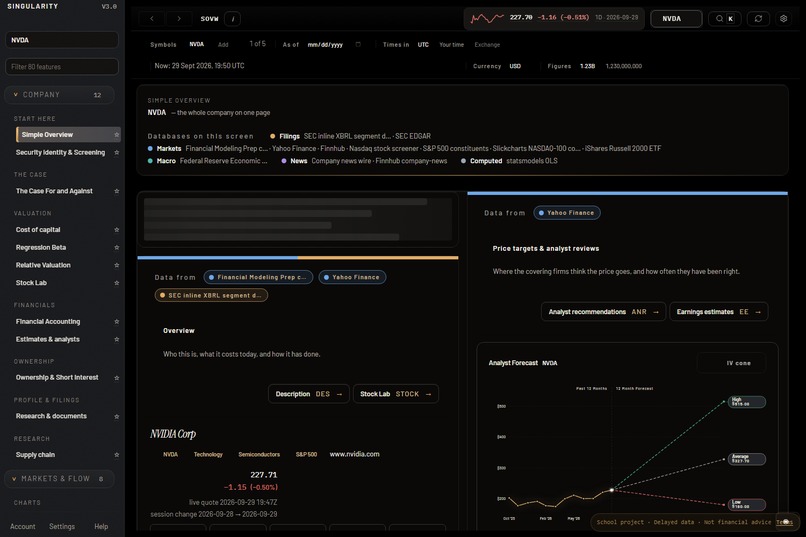Focus the Filter 80 features box
Viewport: 806px width, 537px height.
pos(62,67)
